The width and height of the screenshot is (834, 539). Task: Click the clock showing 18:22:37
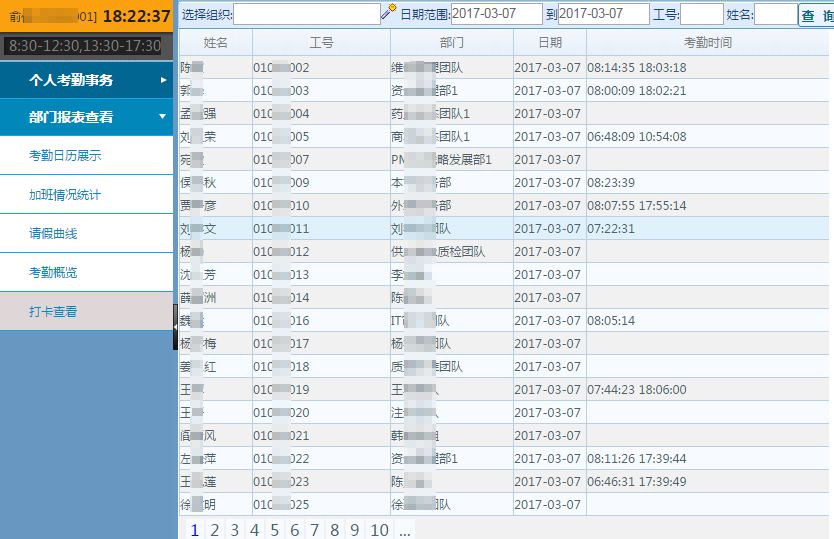(136, 16)
